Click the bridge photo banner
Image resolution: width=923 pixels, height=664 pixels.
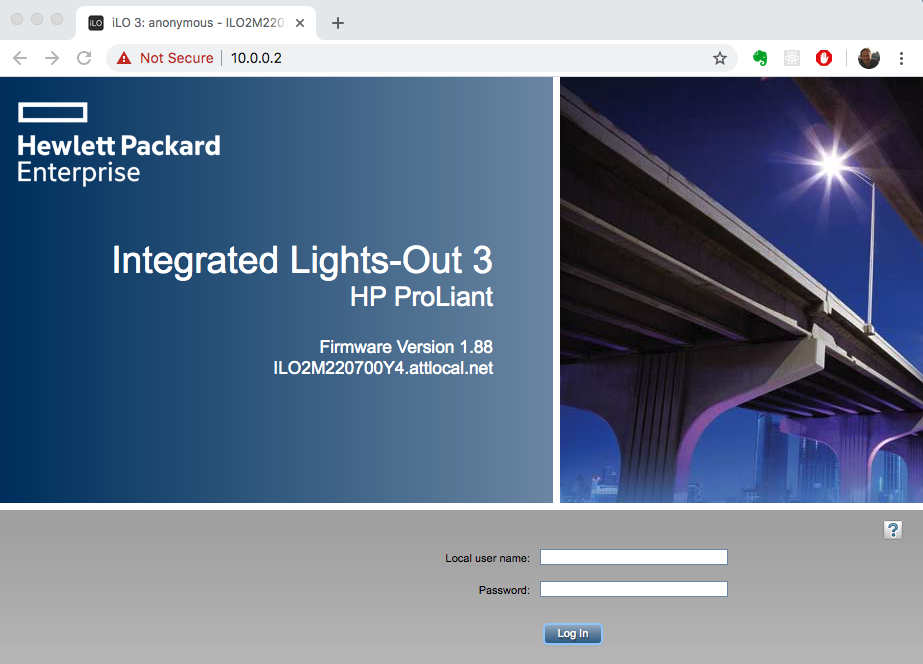coord(741,290)
